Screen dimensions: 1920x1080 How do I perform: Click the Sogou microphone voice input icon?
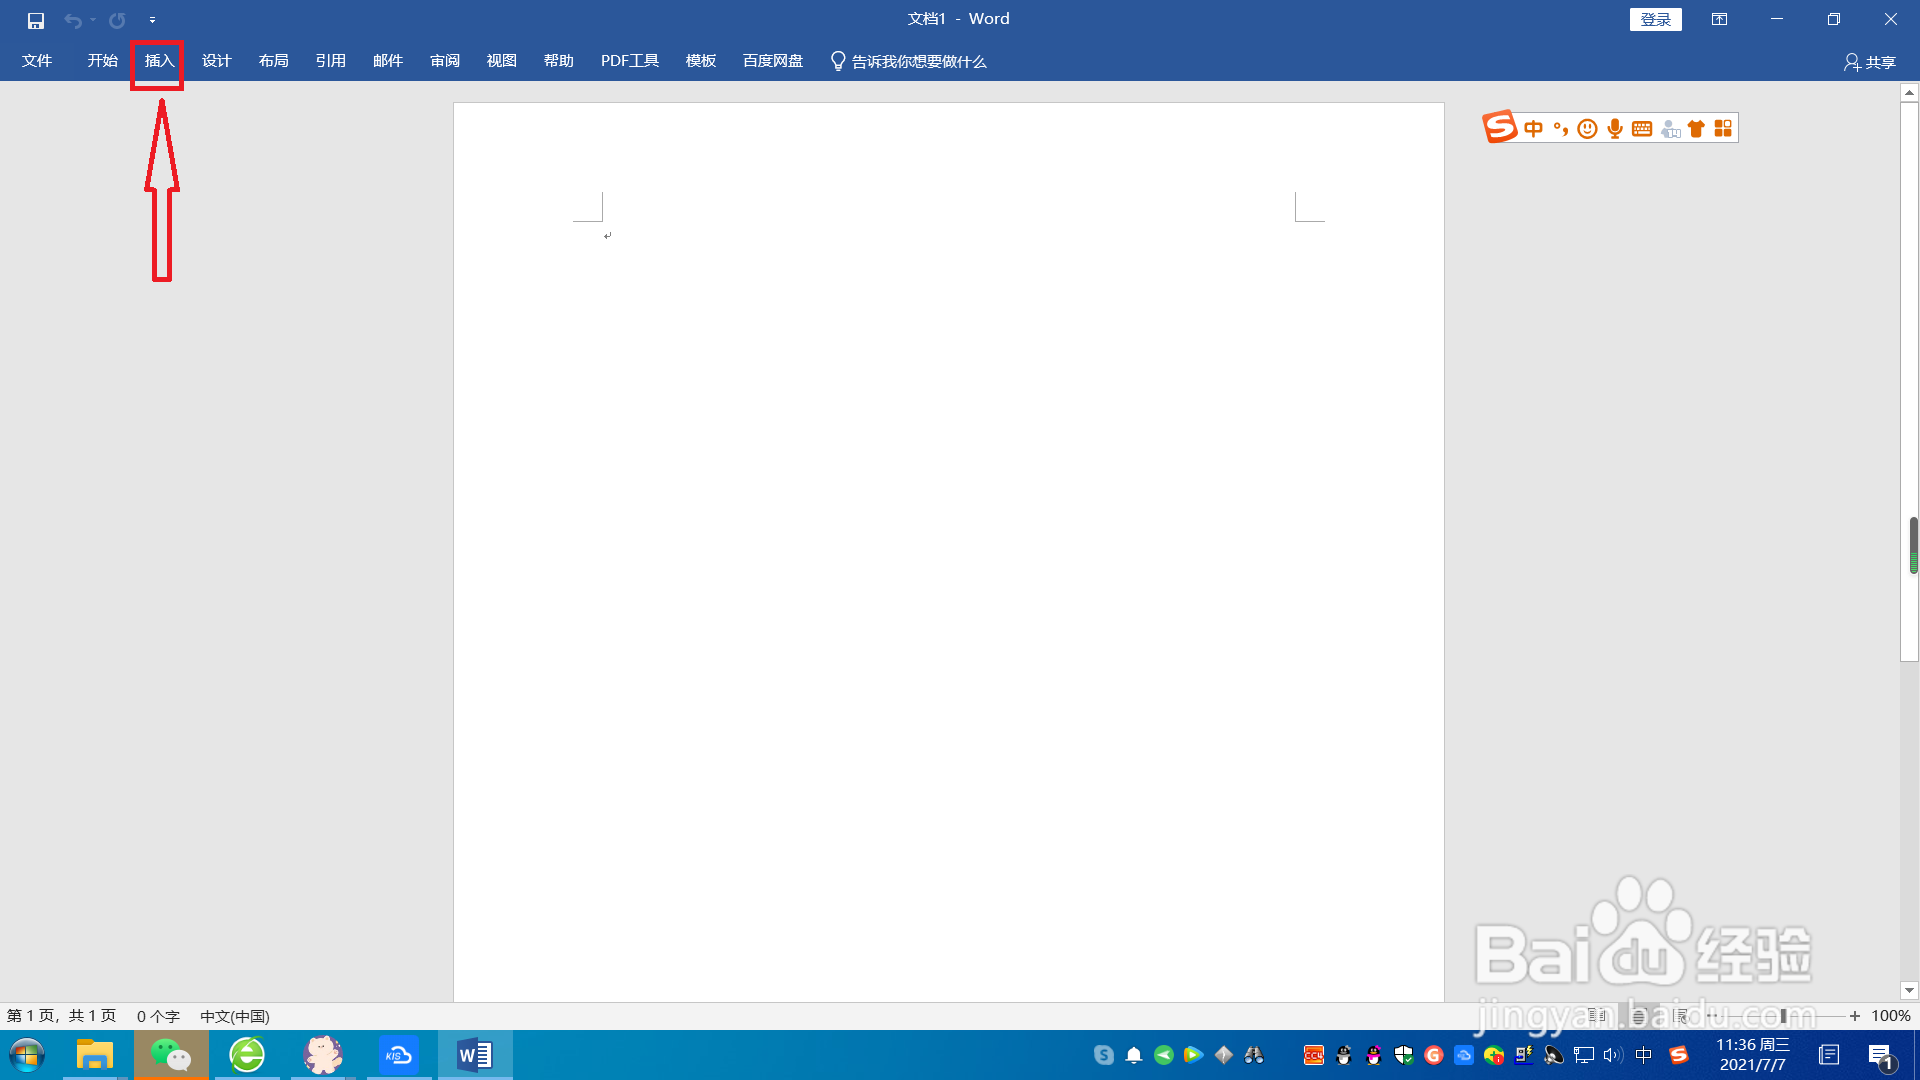click(1614, 128)
